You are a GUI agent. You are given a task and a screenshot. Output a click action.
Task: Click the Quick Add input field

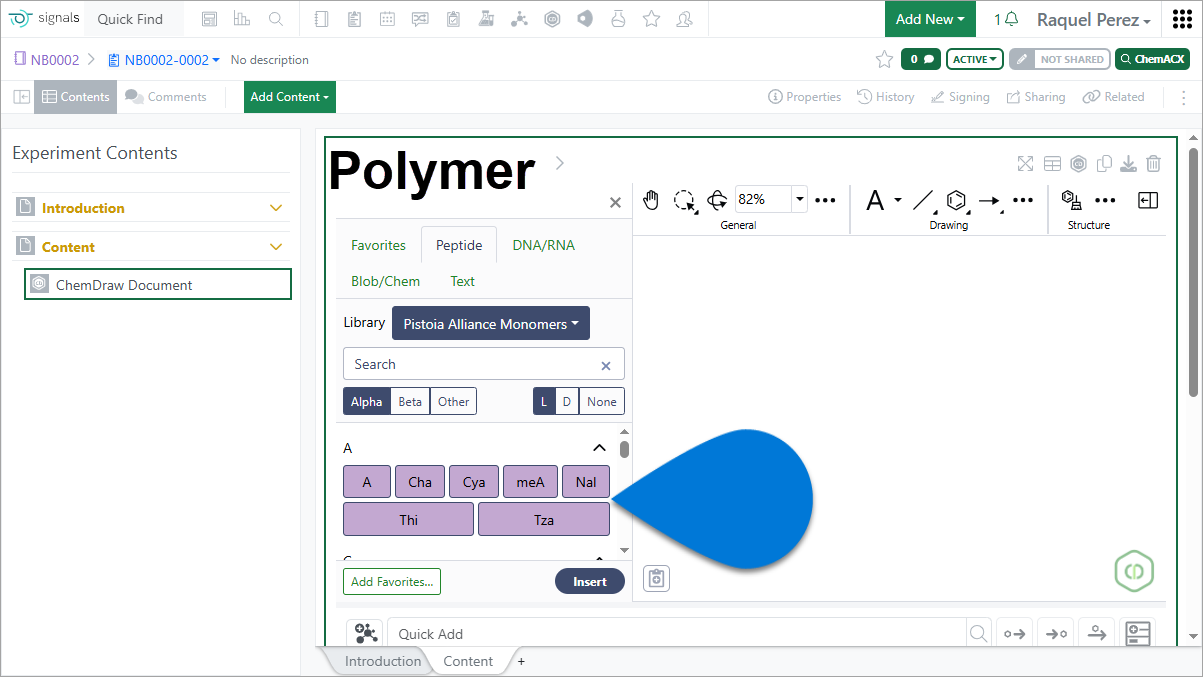pyautogui.click(x=678, y=633)
